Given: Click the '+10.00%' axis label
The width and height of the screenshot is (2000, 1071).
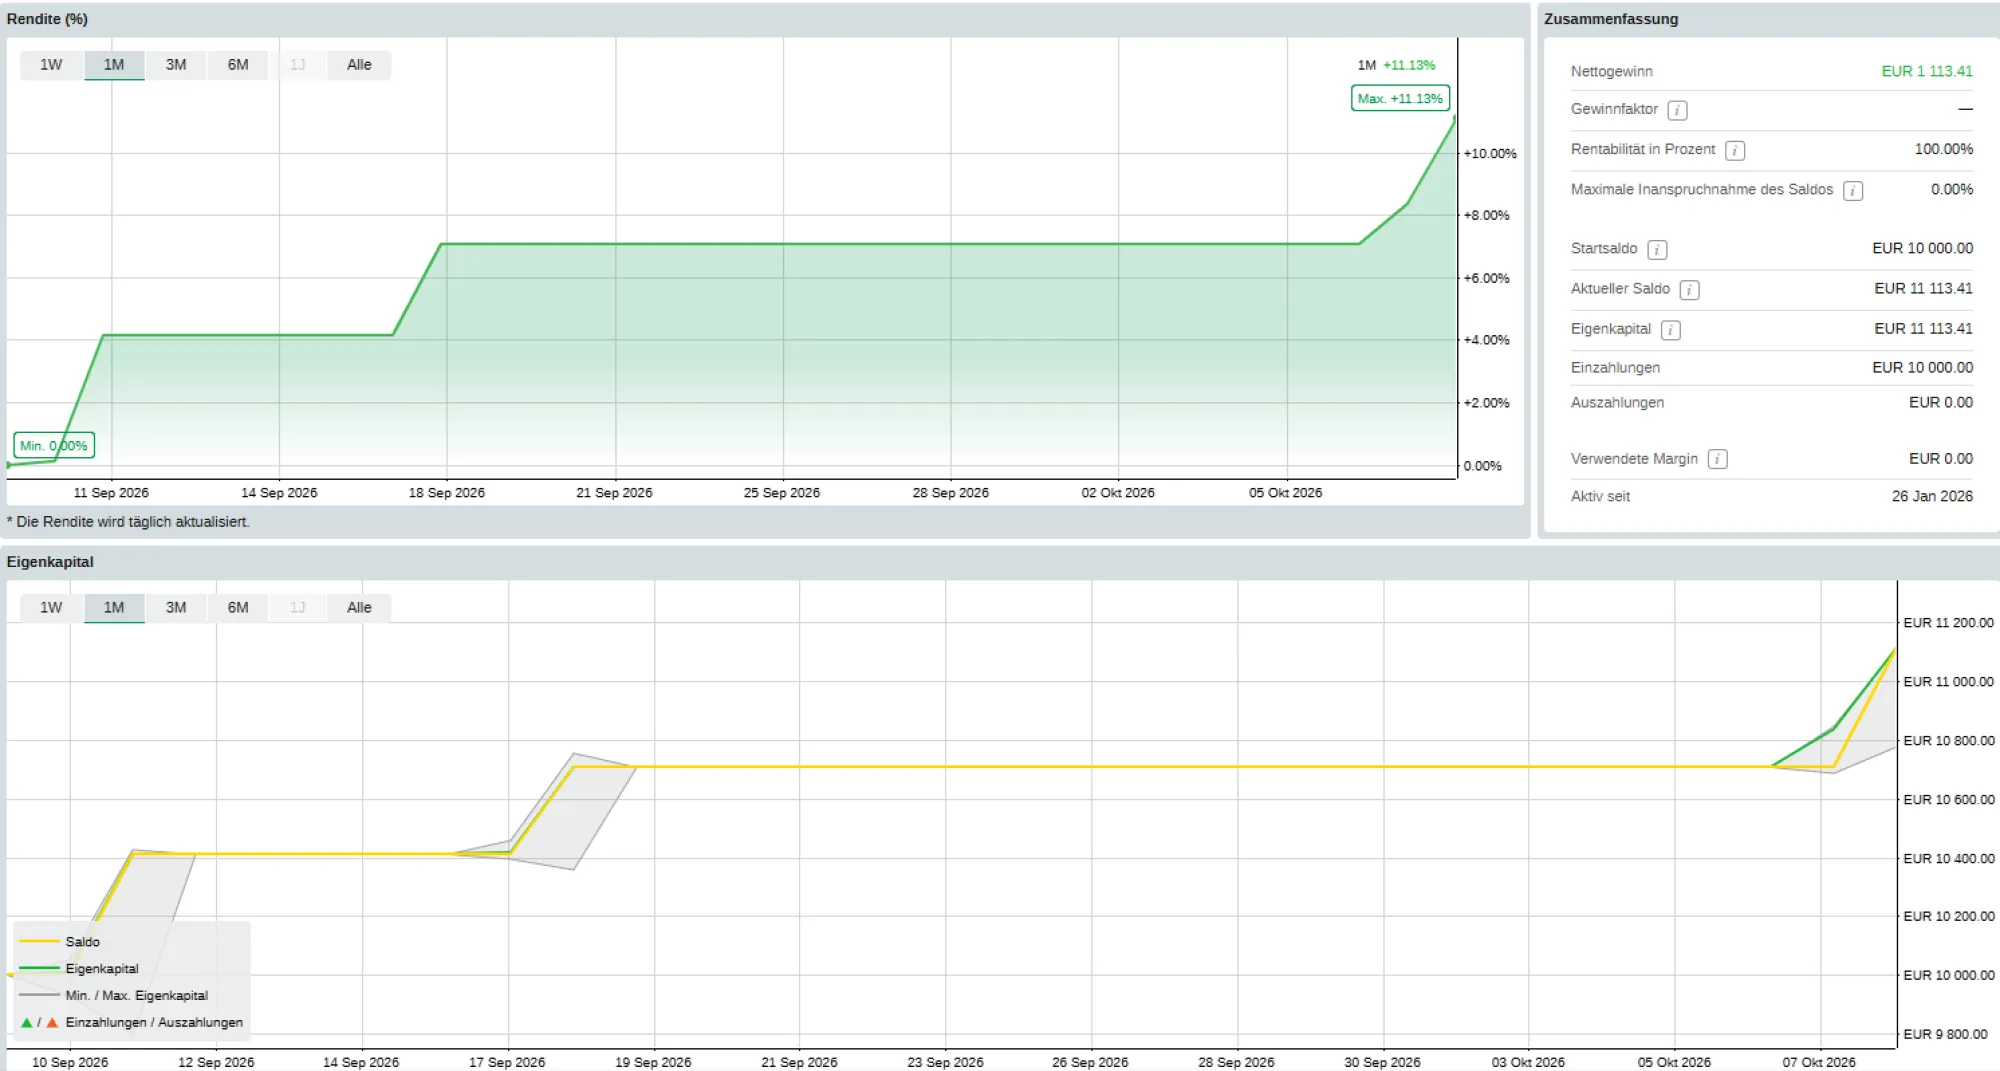Looking at the screenshot, I should [x=1490, y=154].
